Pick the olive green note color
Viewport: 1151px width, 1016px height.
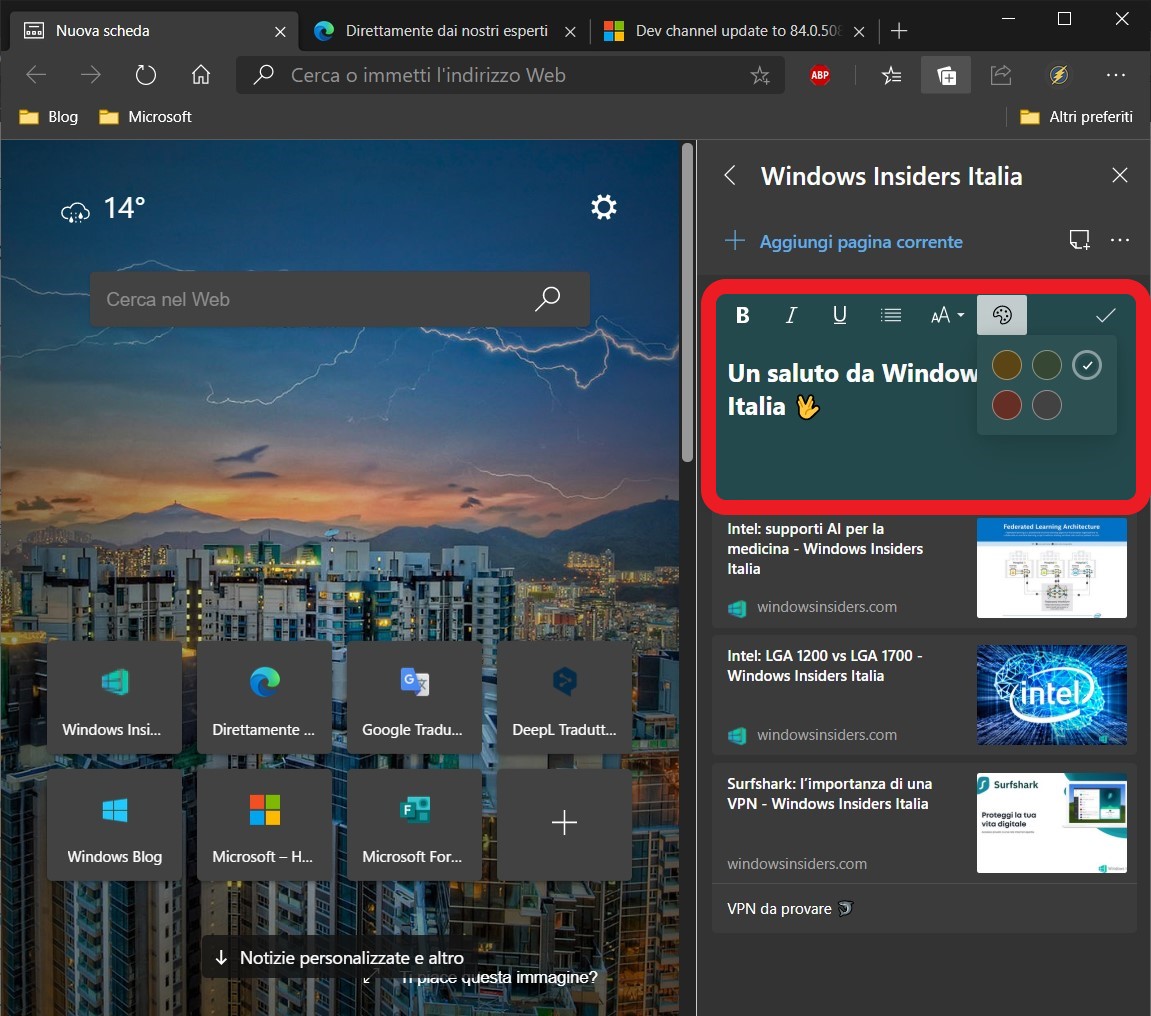click(1047, 365)
